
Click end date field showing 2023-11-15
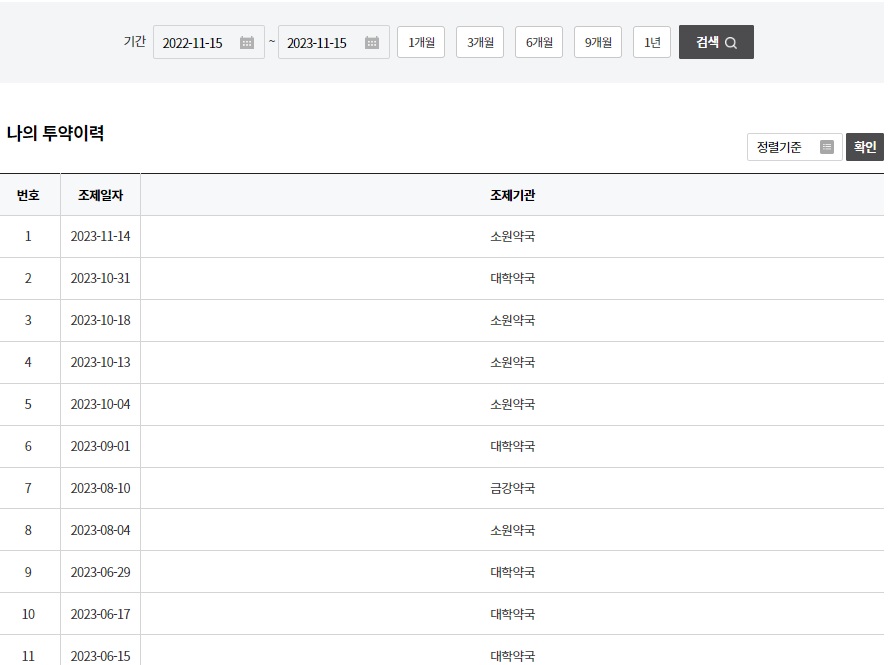click(333, 42)
